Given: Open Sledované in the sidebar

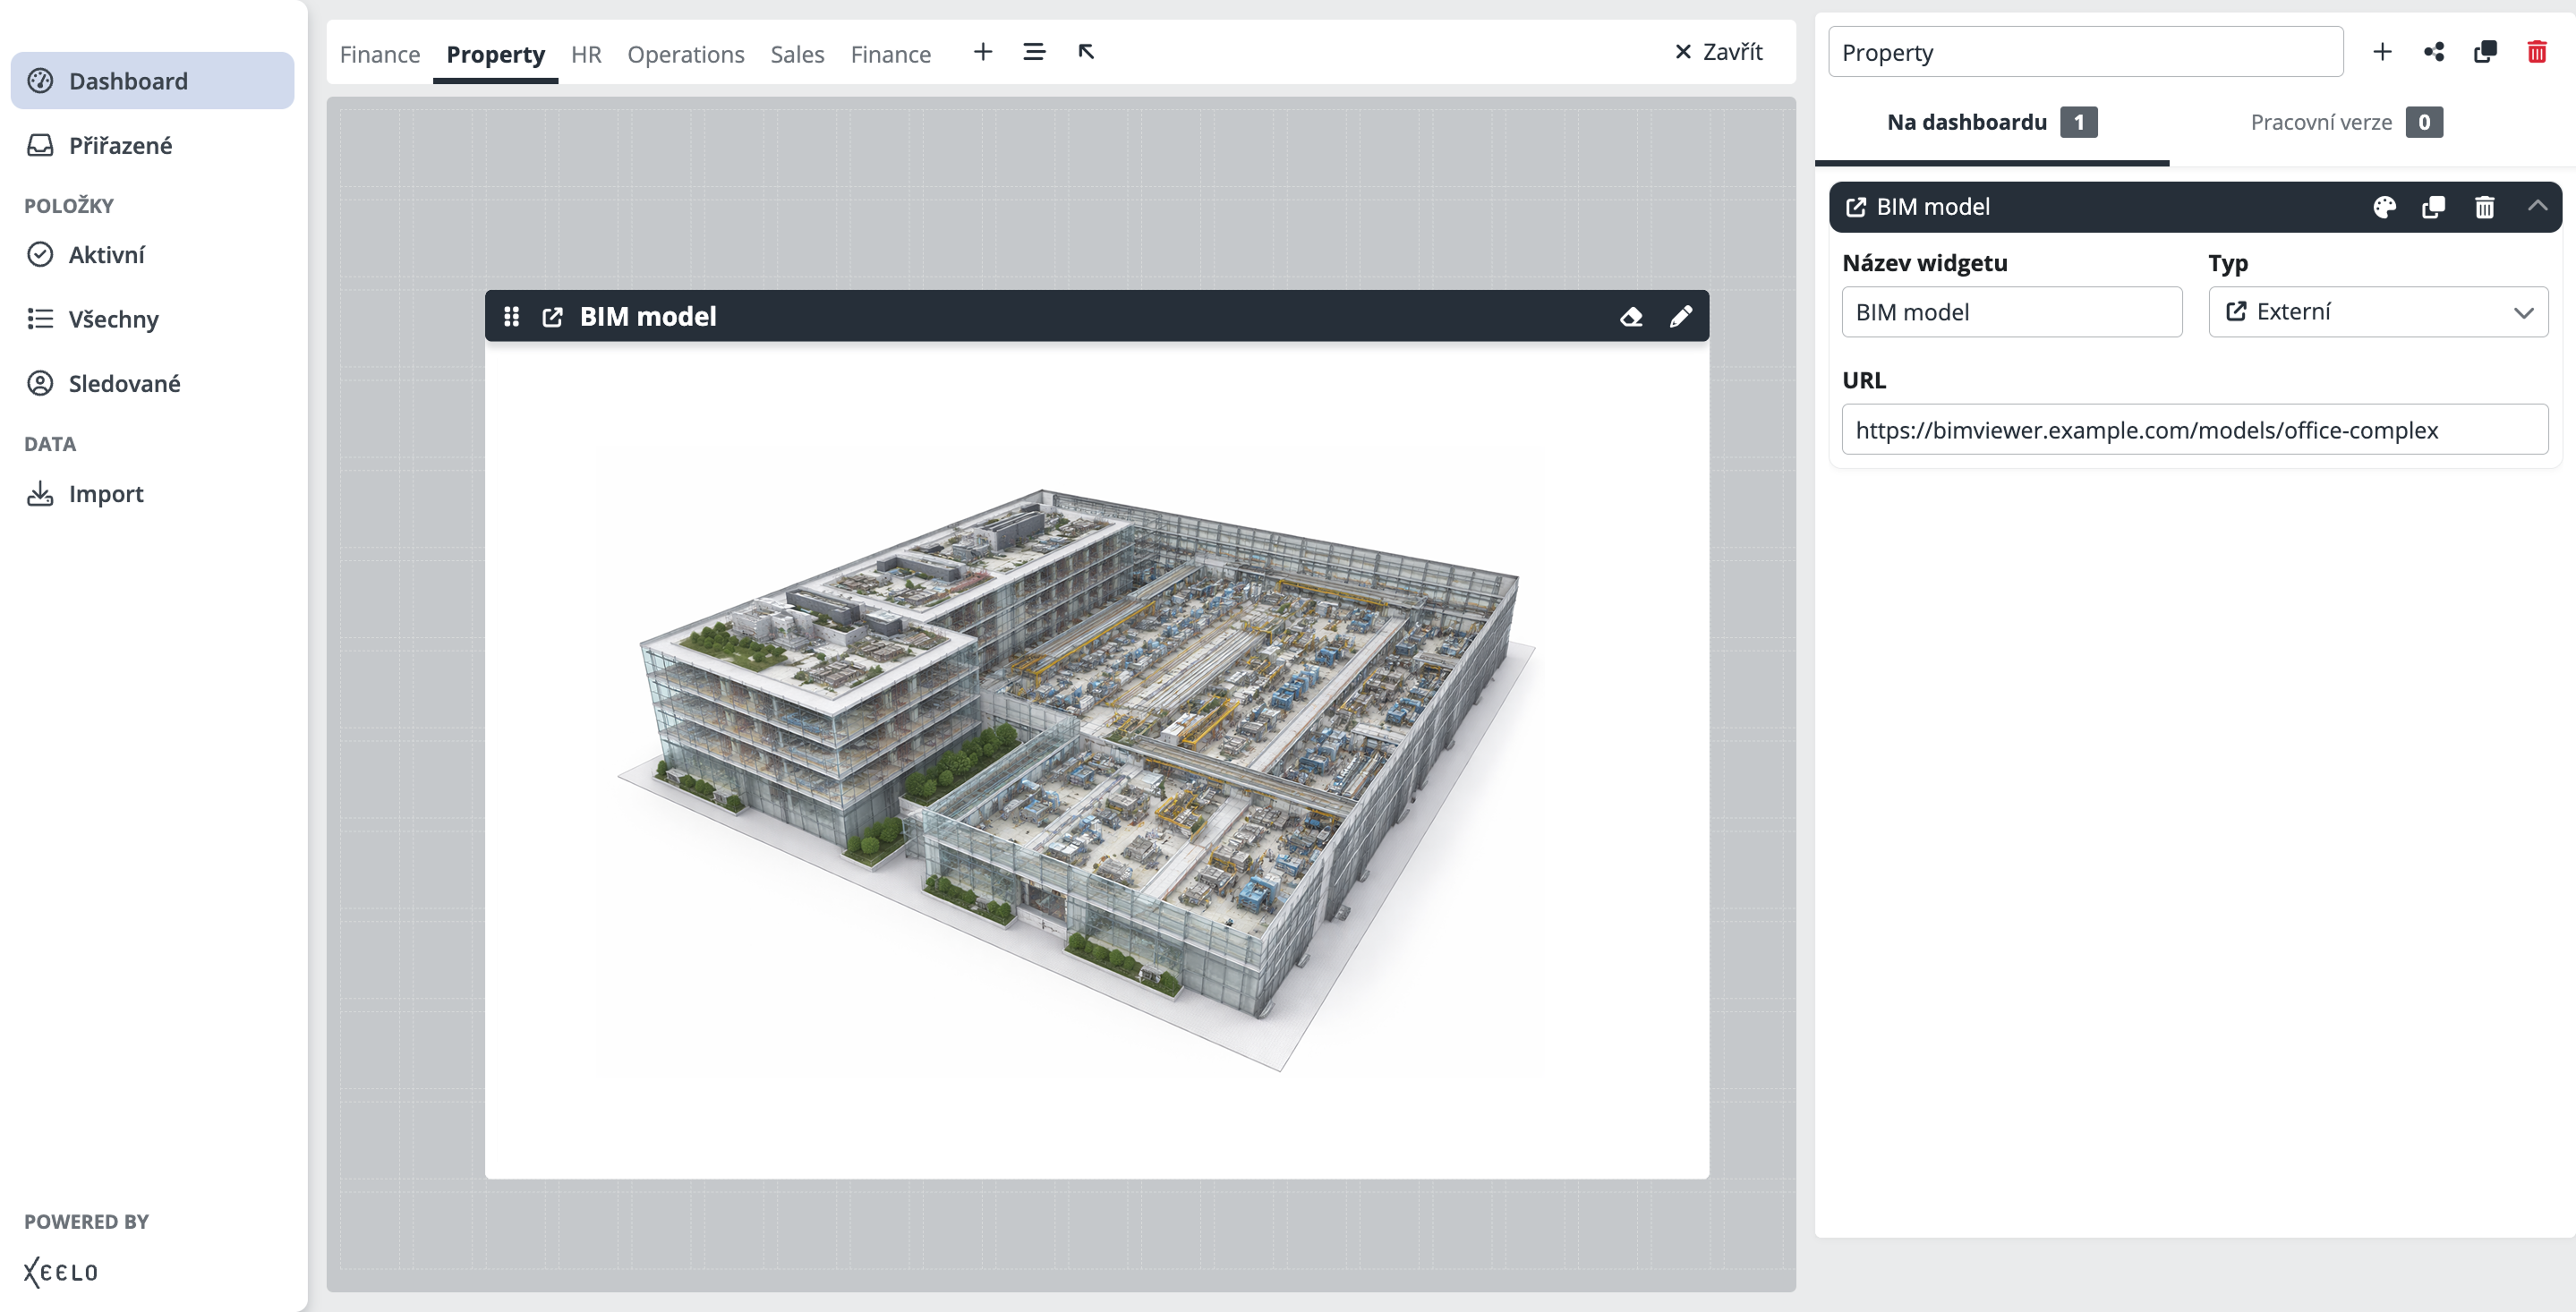Looking at the screenshot, I should [124, 384].
